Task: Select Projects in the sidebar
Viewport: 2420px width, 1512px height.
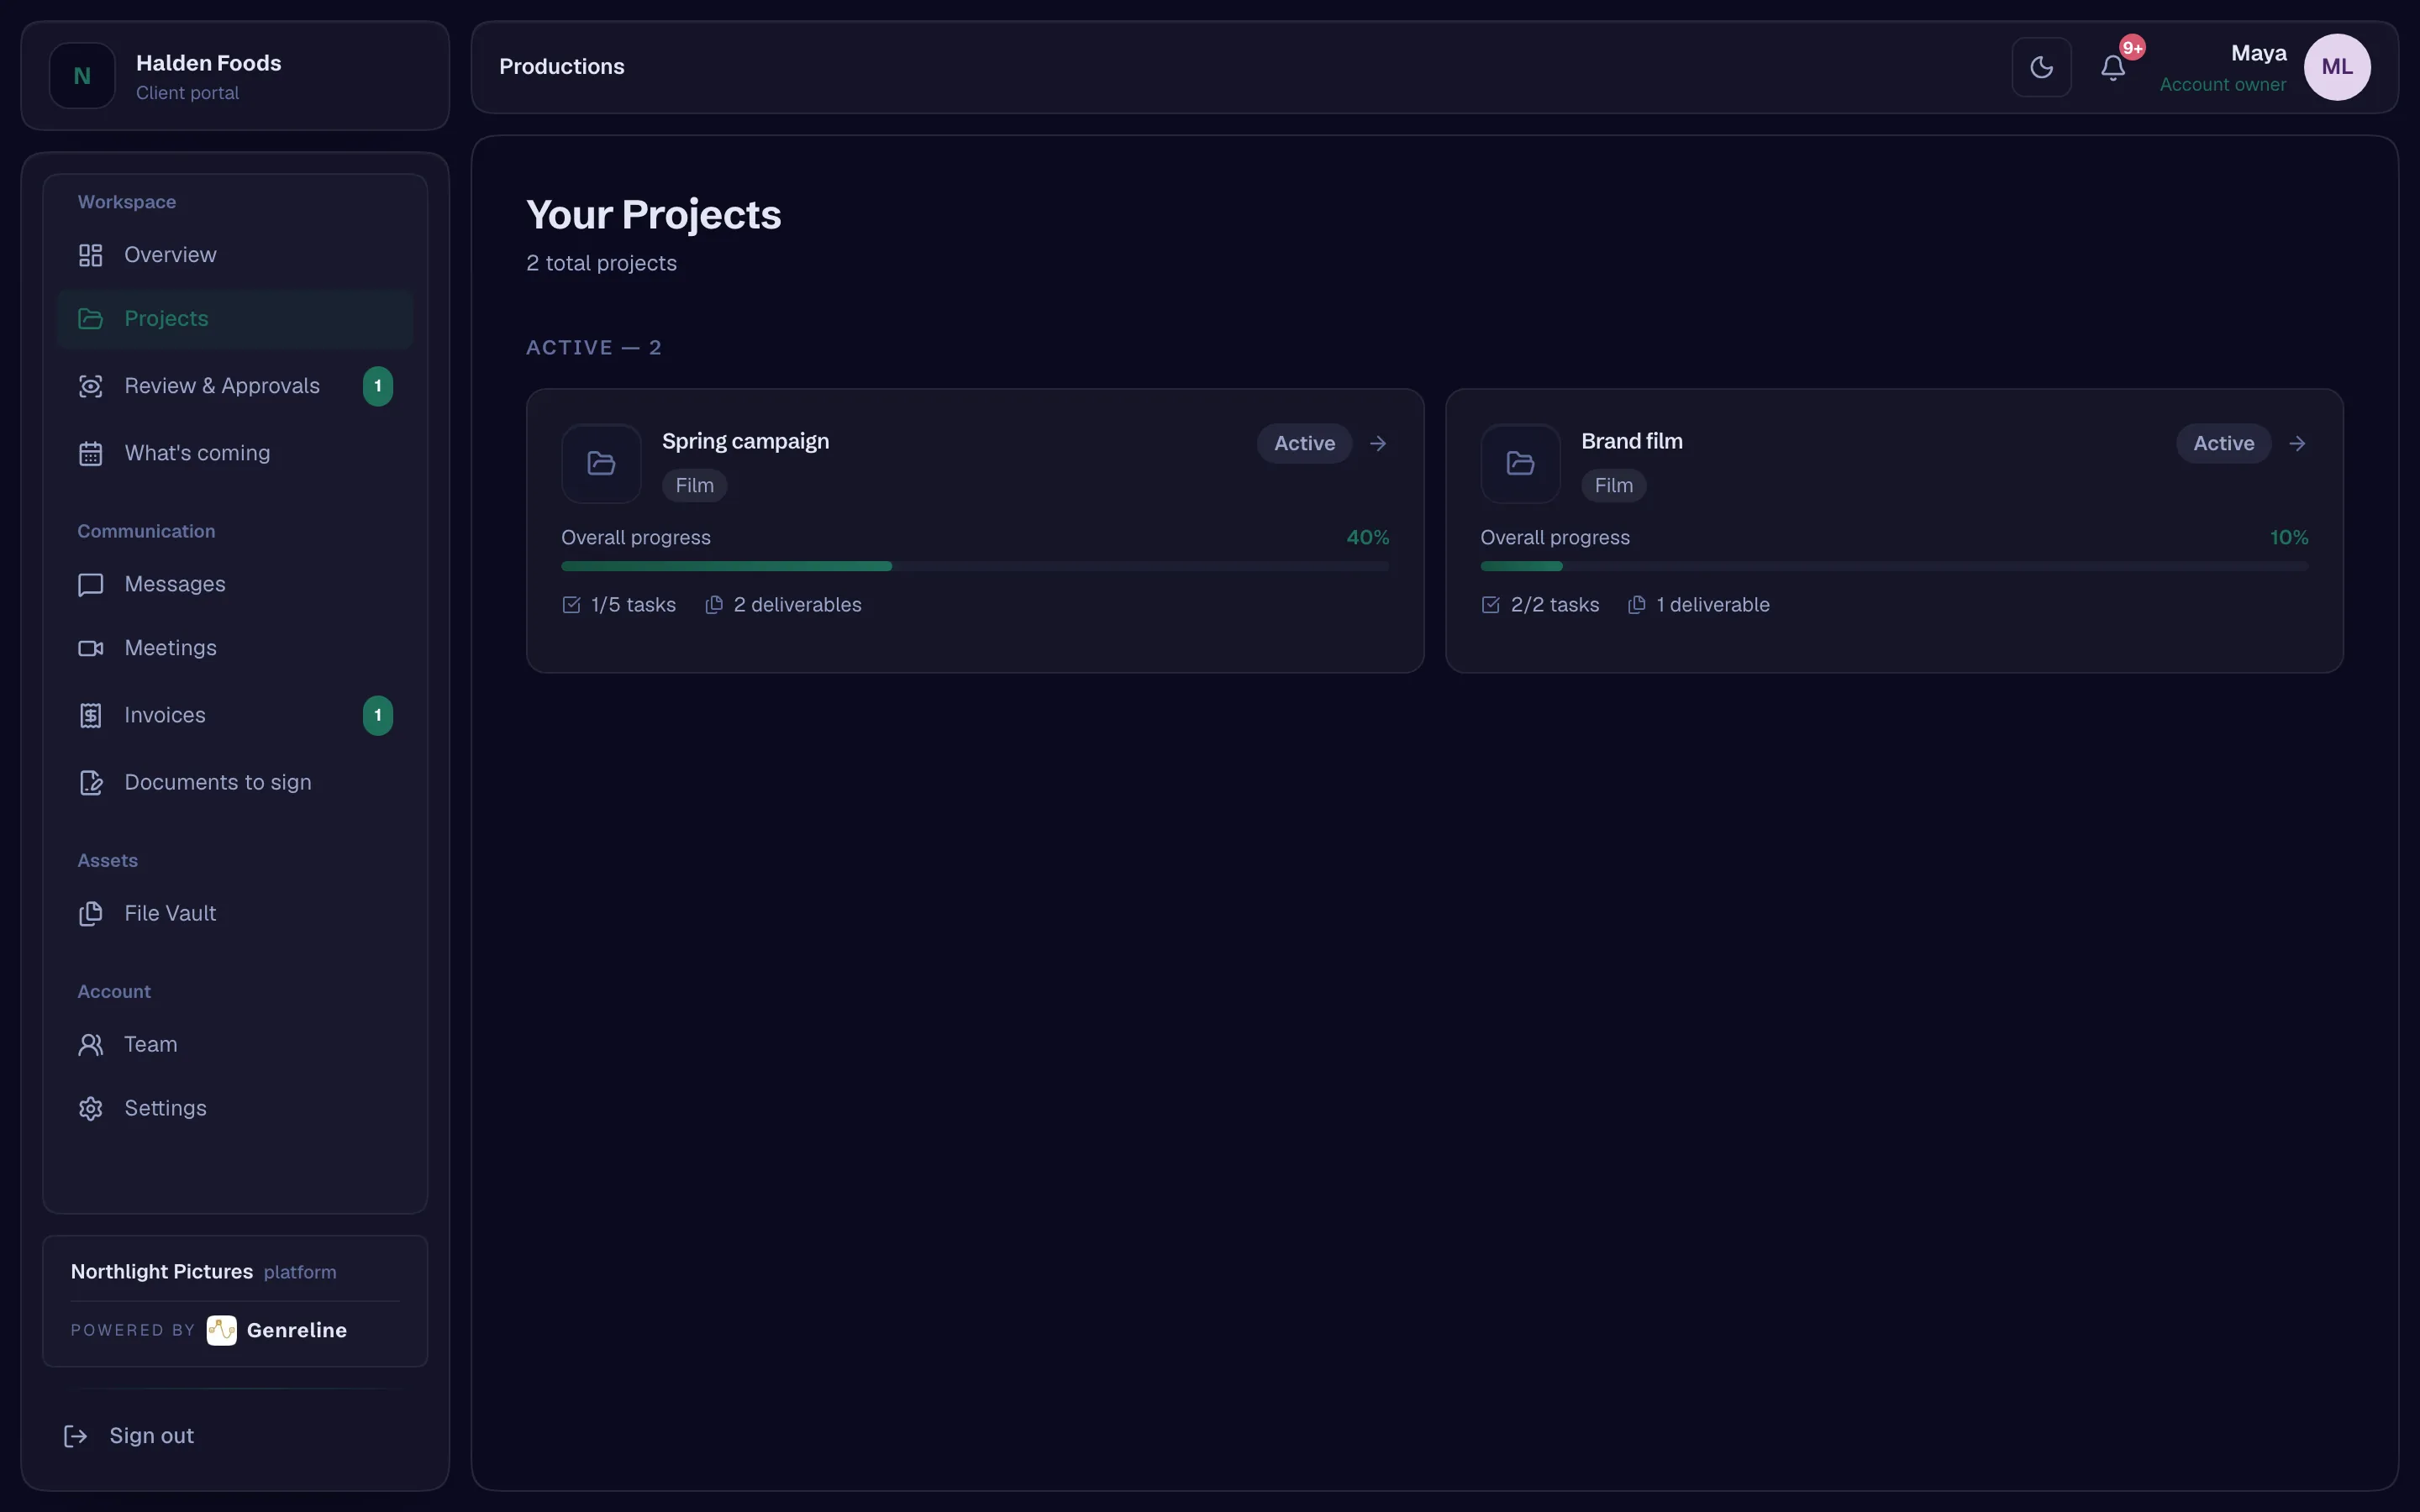Action: tap(235, 319)
